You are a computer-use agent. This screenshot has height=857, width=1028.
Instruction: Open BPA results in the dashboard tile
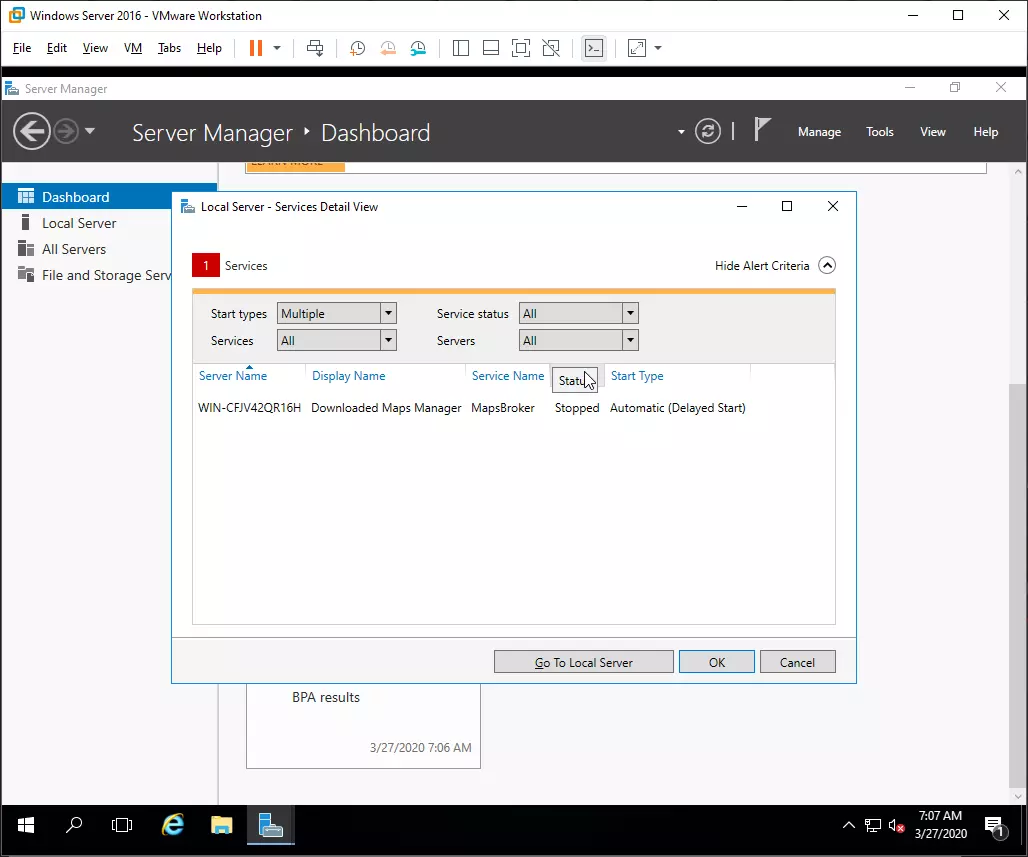(x=326, y=697)
